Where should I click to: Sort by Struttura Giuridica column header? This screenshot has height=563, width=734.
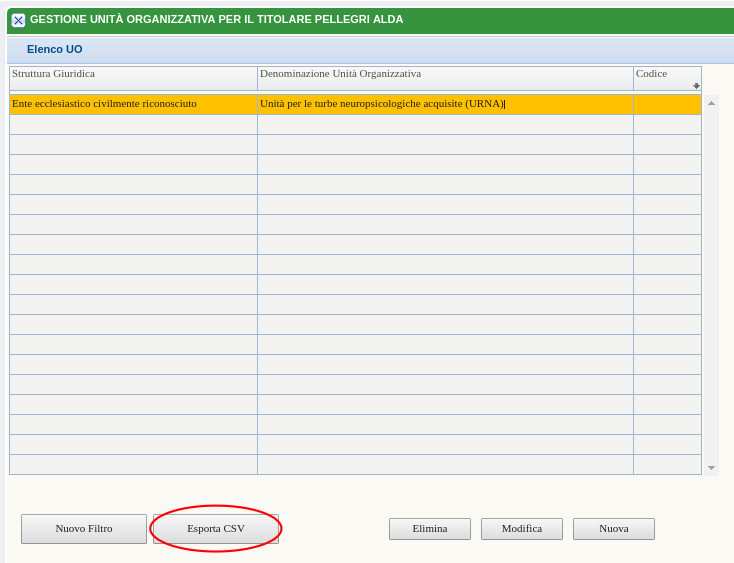133,74
